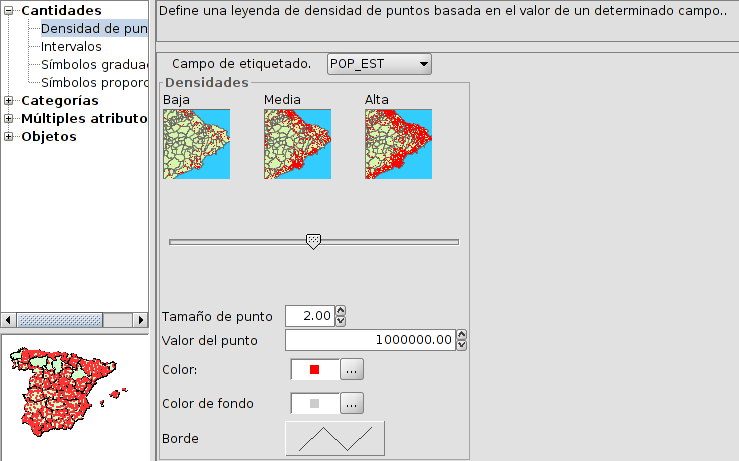
Task: Open the POP_EST field dropdown
Action: click(378, 64)
